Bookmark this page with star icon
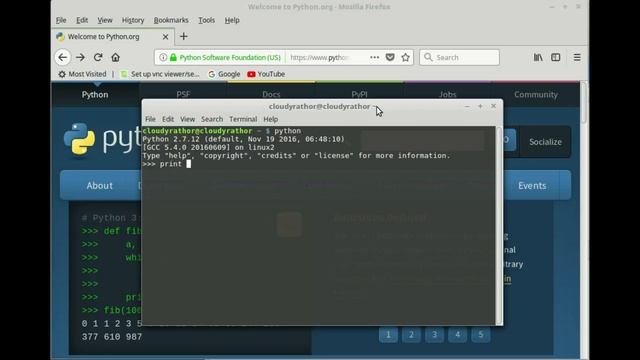 coord(405,58)
